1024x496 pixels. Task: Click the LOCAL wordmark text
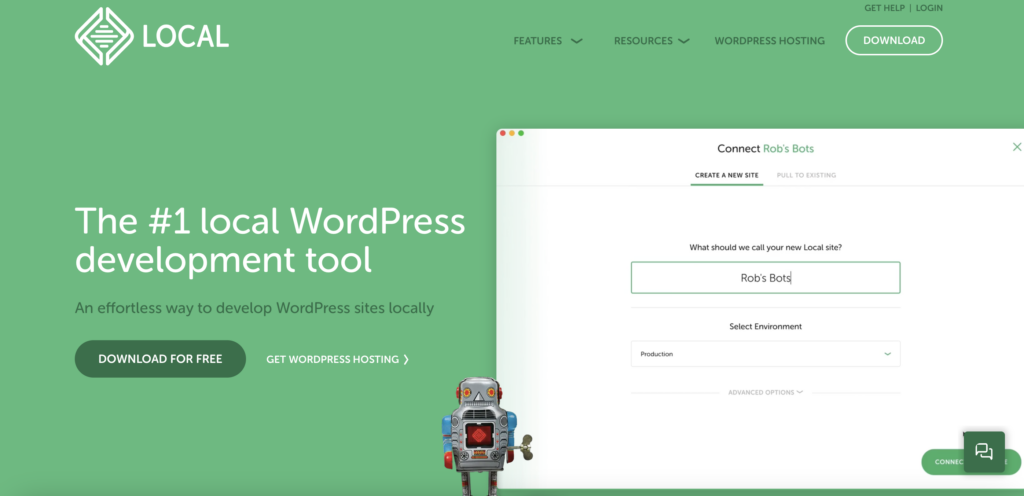point(185,37)
